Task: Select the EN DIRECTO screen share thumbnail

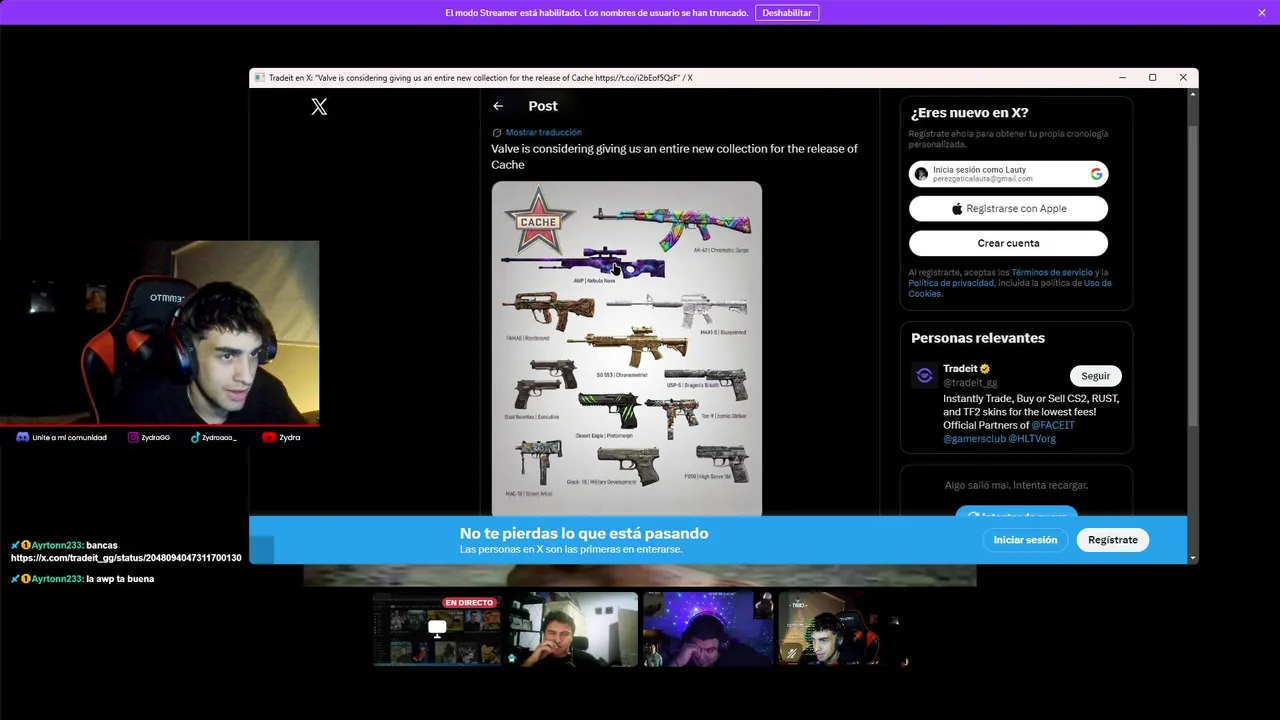Action: tap(437, 629)
